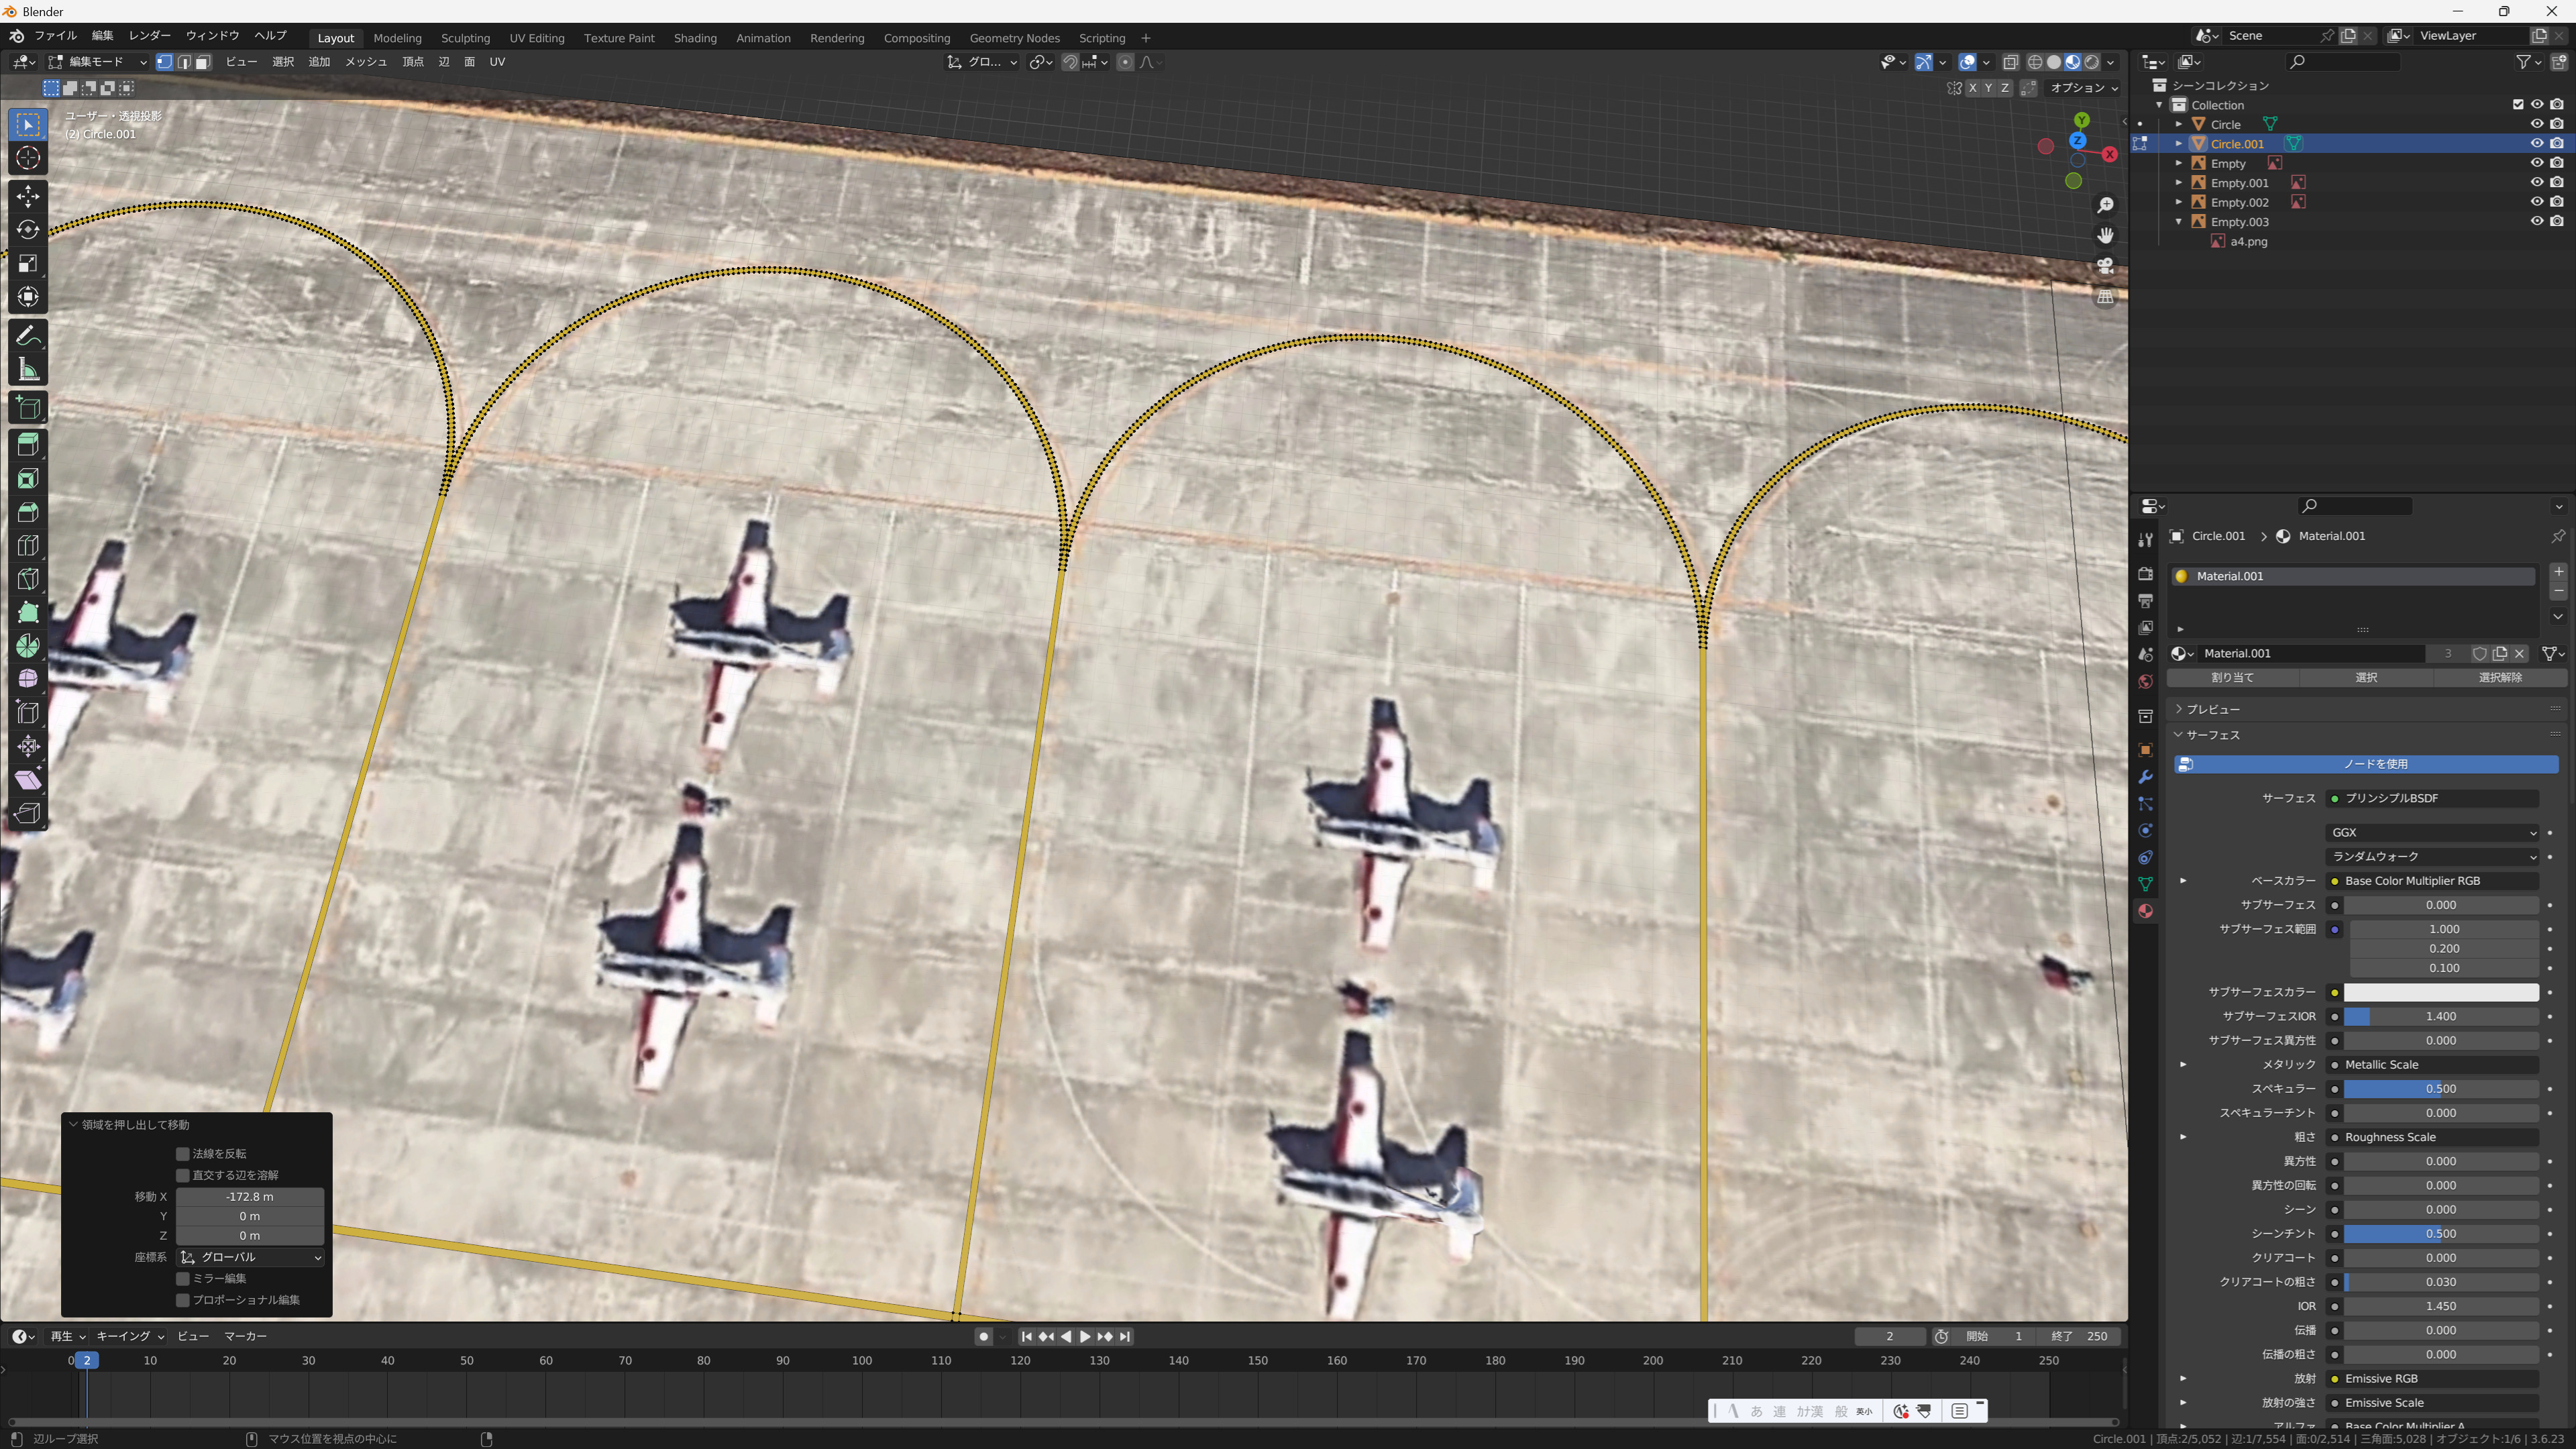The image size is (2576, 1449).
Task: Open the オプション dropdown in viewport header
Action: tap(2084, 88)
